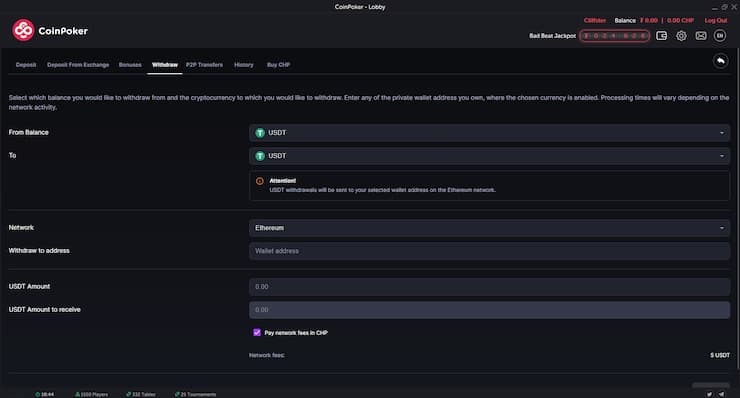
Task: Open the History tab
Action: [x=244, y=65]
